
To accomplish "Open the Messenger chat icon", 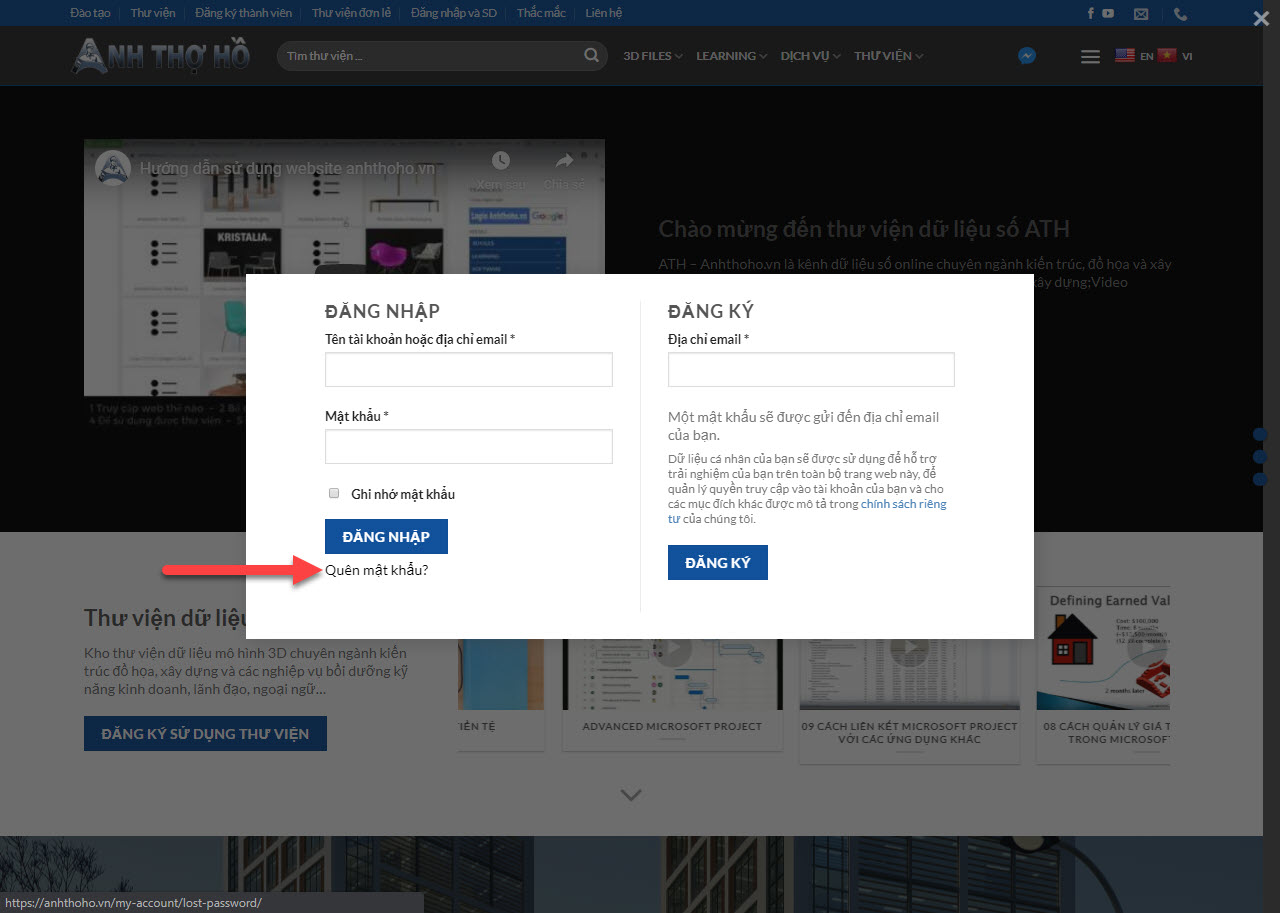I will (1026, 56).
